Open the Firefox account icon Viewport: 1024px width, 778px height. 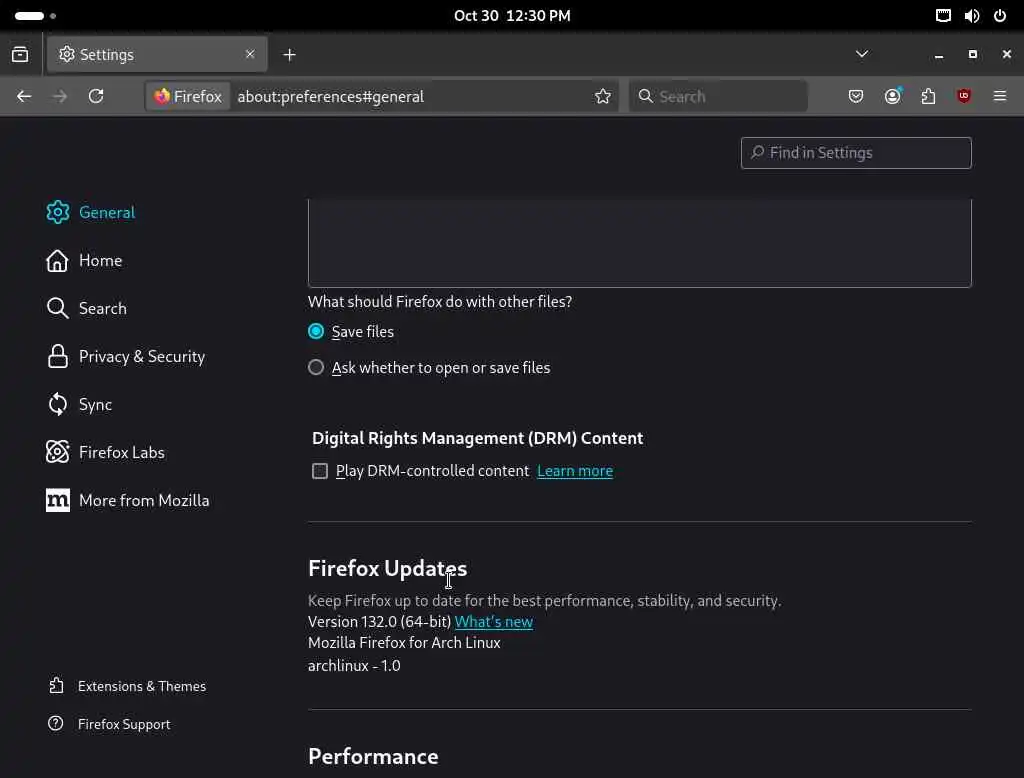click(892, 96)
